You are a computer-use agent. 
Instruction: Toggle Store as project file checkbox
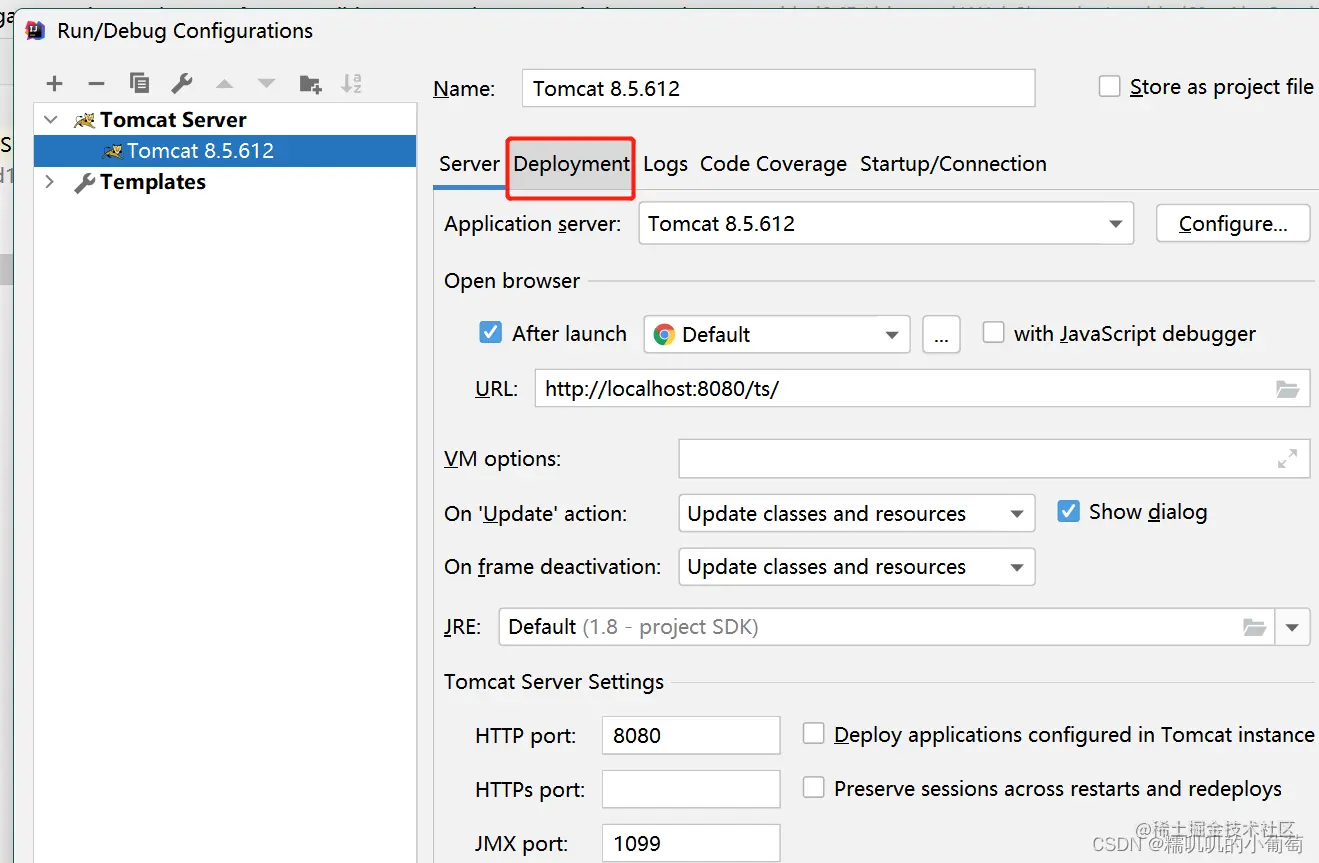[x=1109, y=87]
